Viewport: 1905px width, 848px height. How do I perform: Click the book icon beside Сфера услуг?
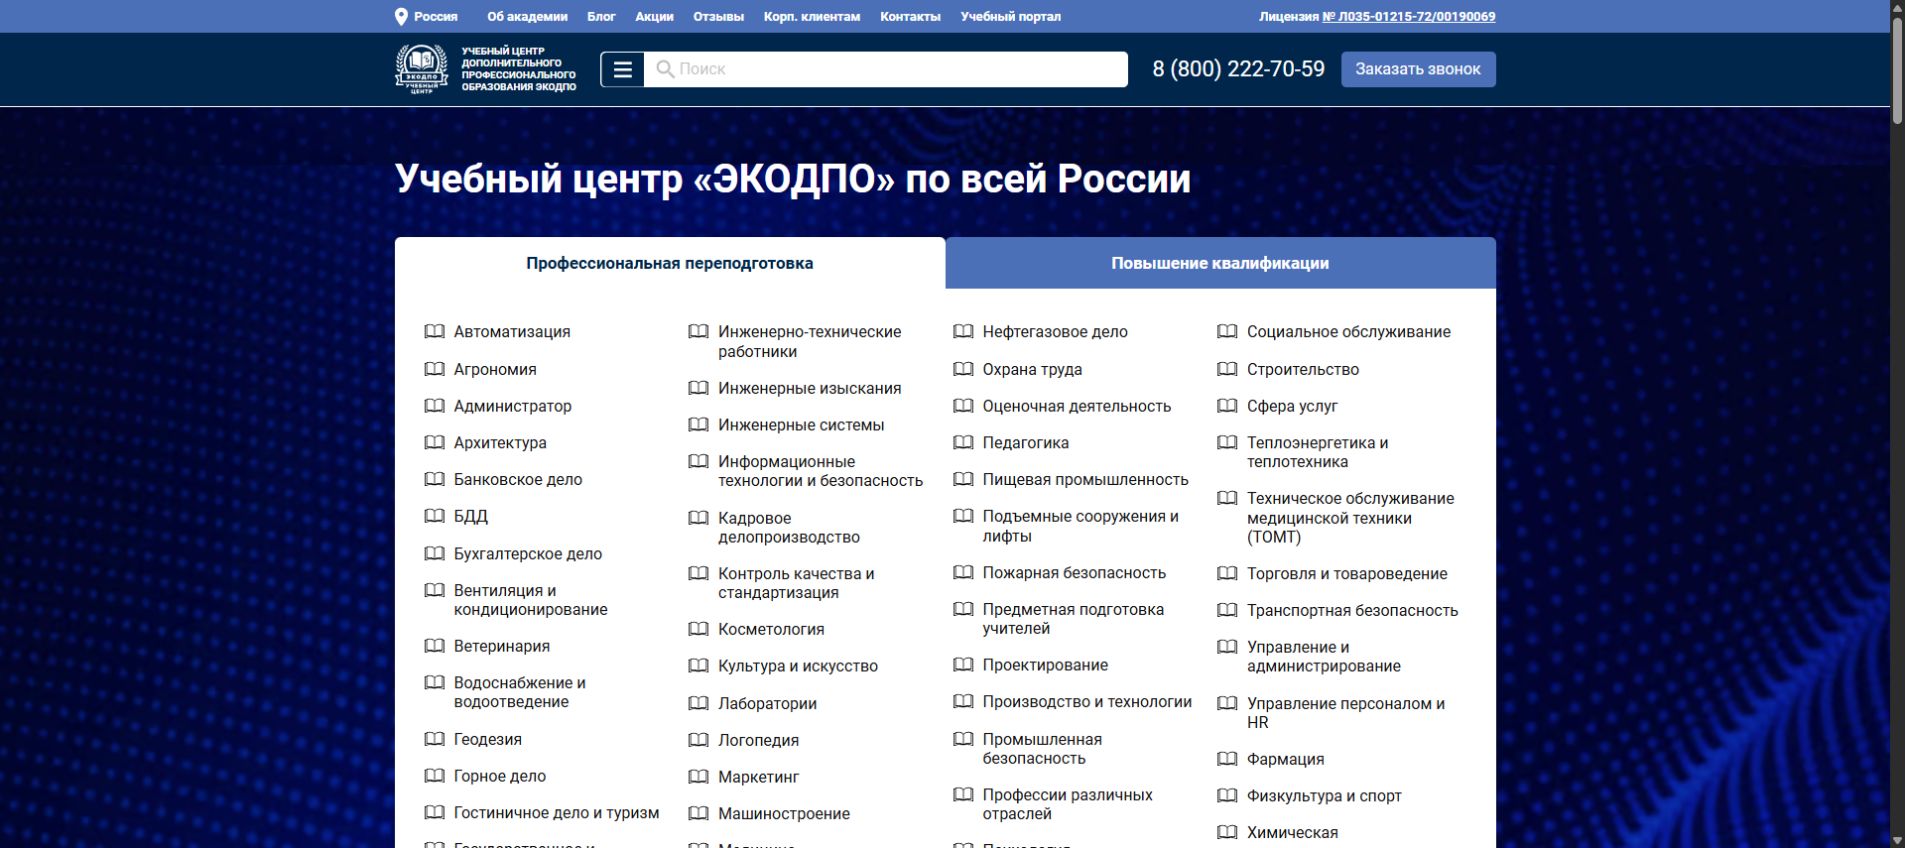(x=1227, y=406)
